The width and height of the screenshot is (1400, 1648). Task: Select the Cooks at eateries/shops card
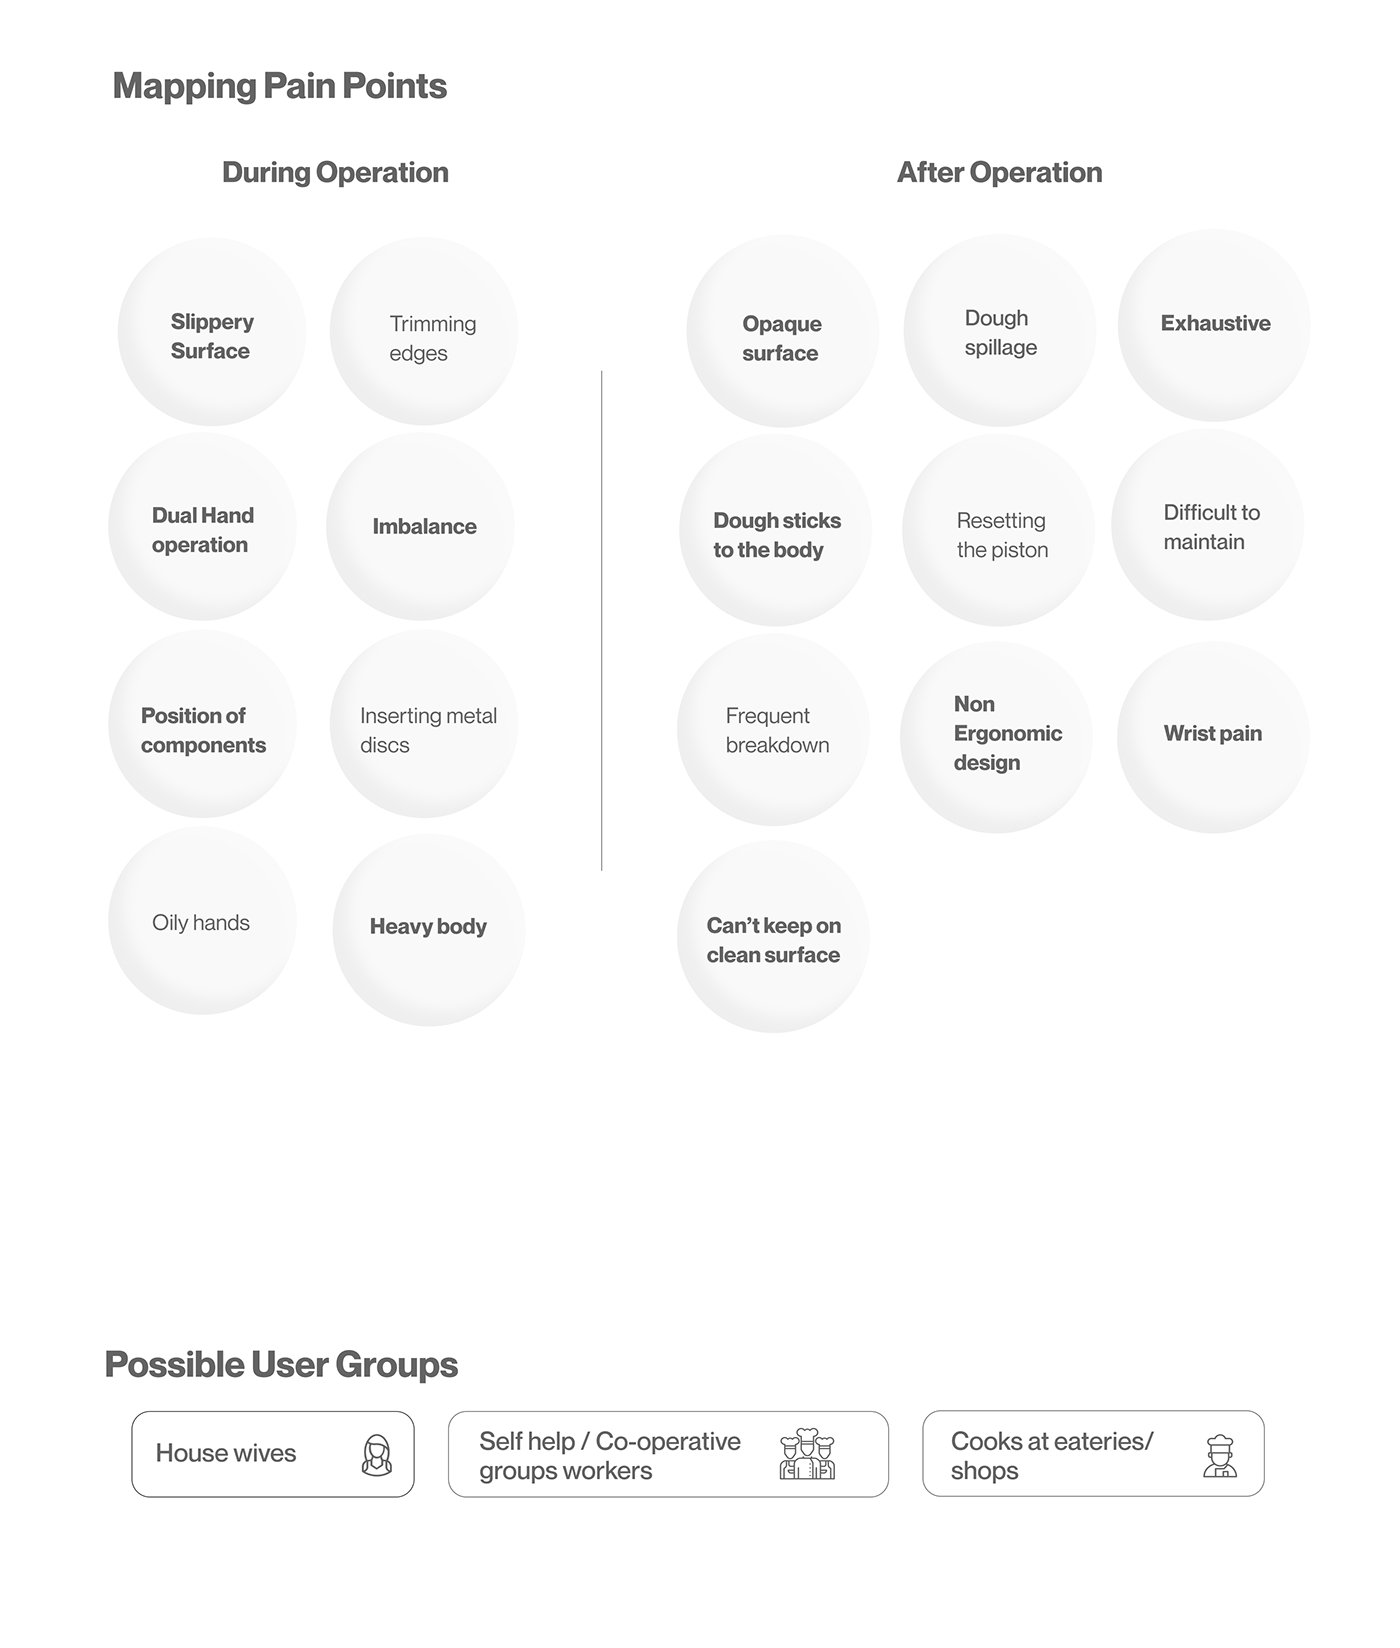[1092, 1454]
